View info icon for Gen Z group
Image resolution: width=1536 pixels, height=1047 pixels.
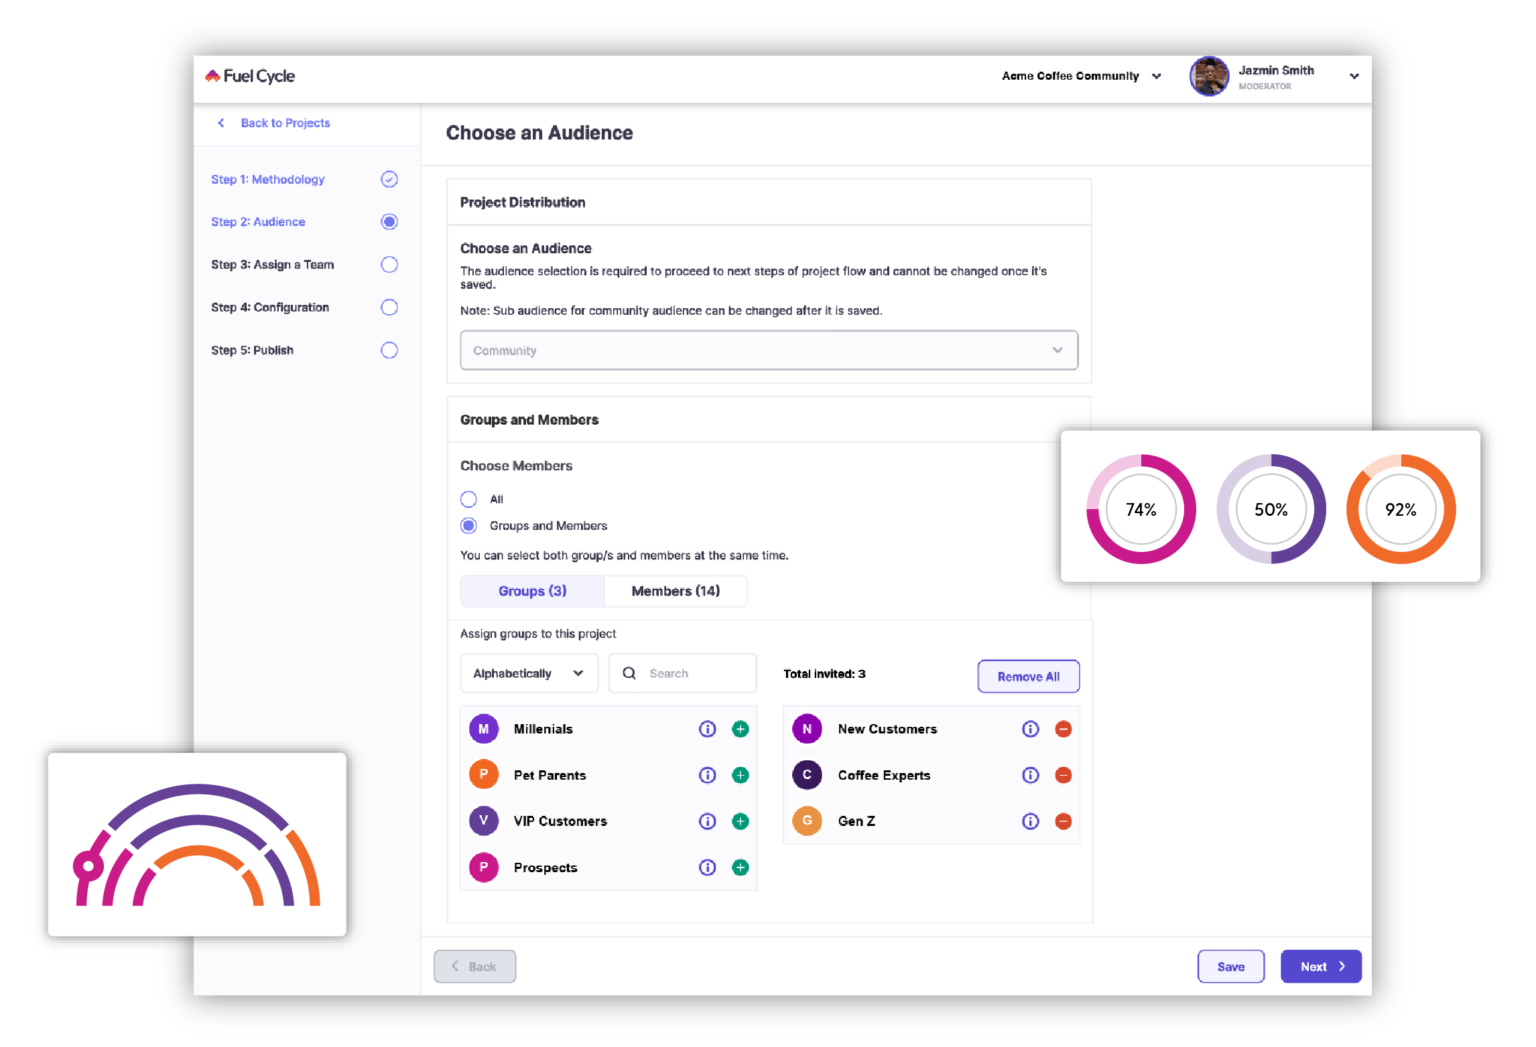pyautogui.click(x=1030, y=821)
